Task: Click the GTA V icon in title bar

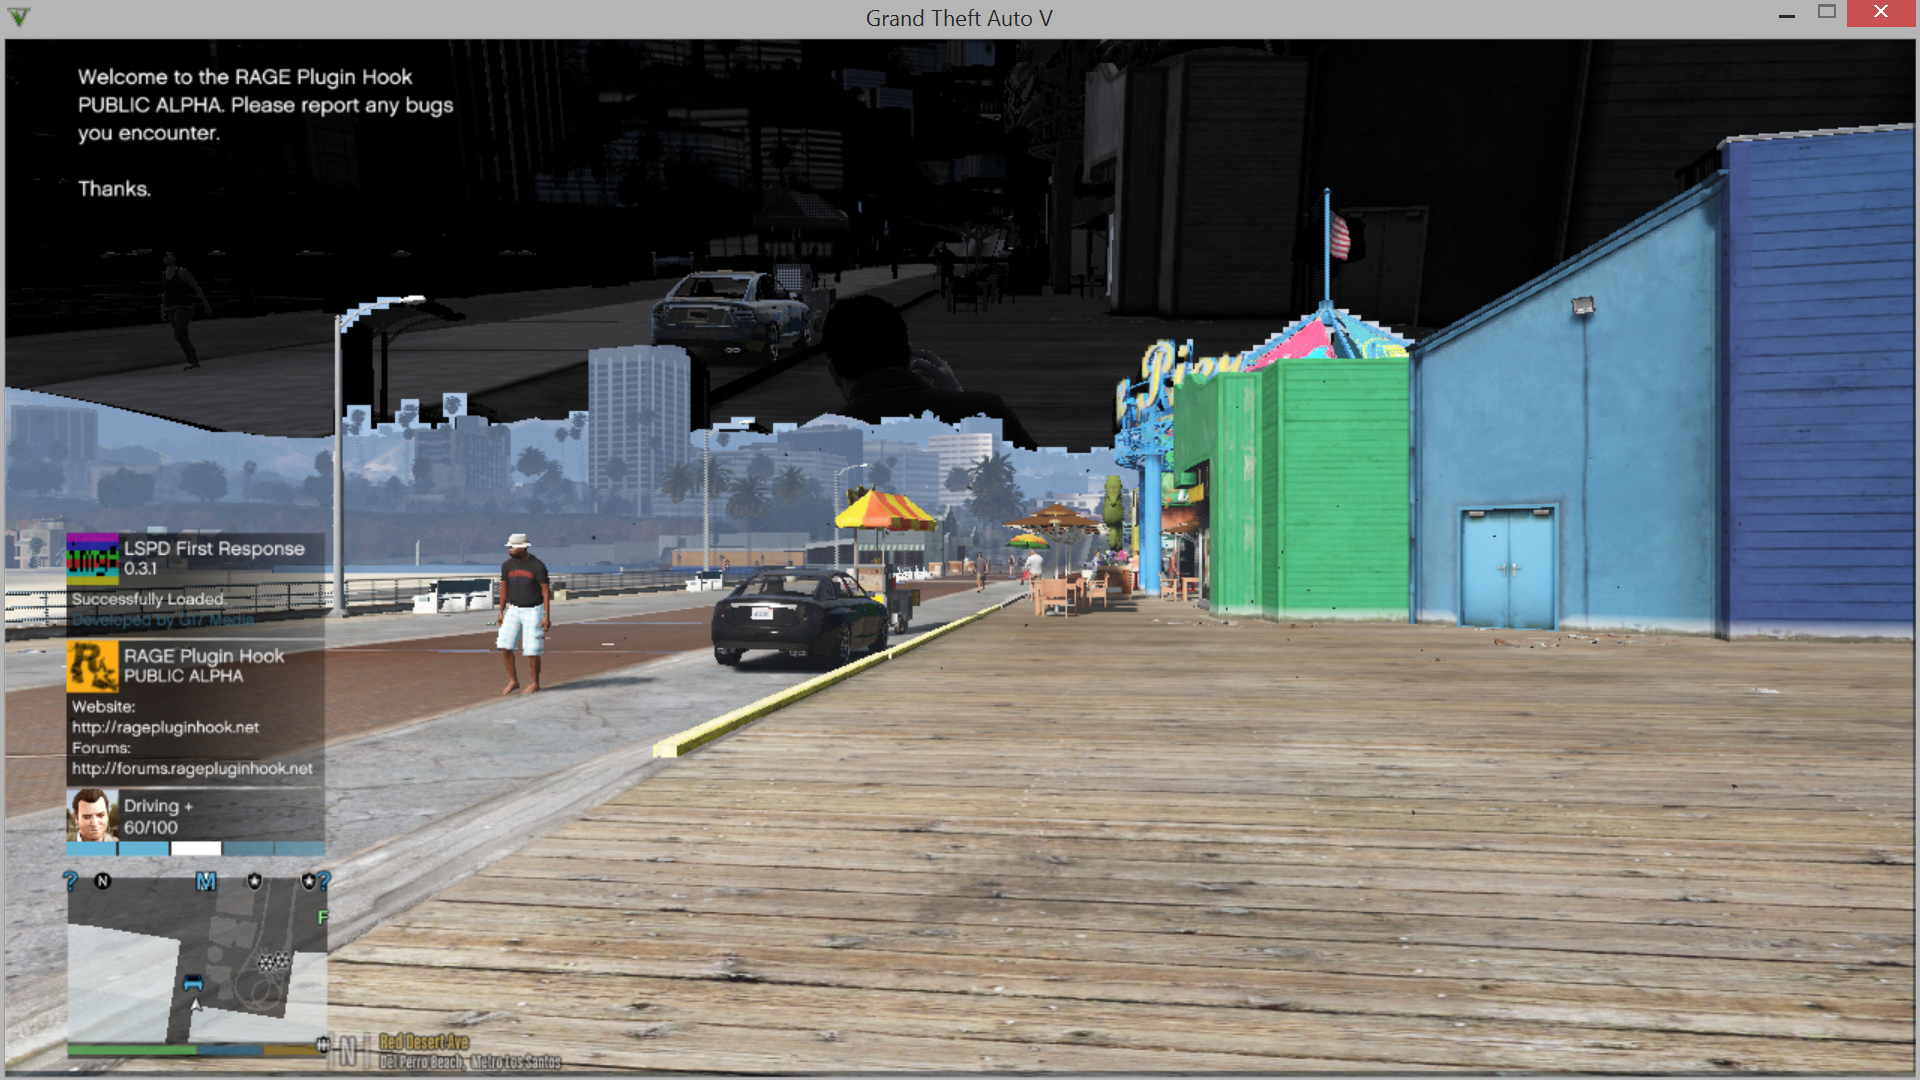Action: 19,17
